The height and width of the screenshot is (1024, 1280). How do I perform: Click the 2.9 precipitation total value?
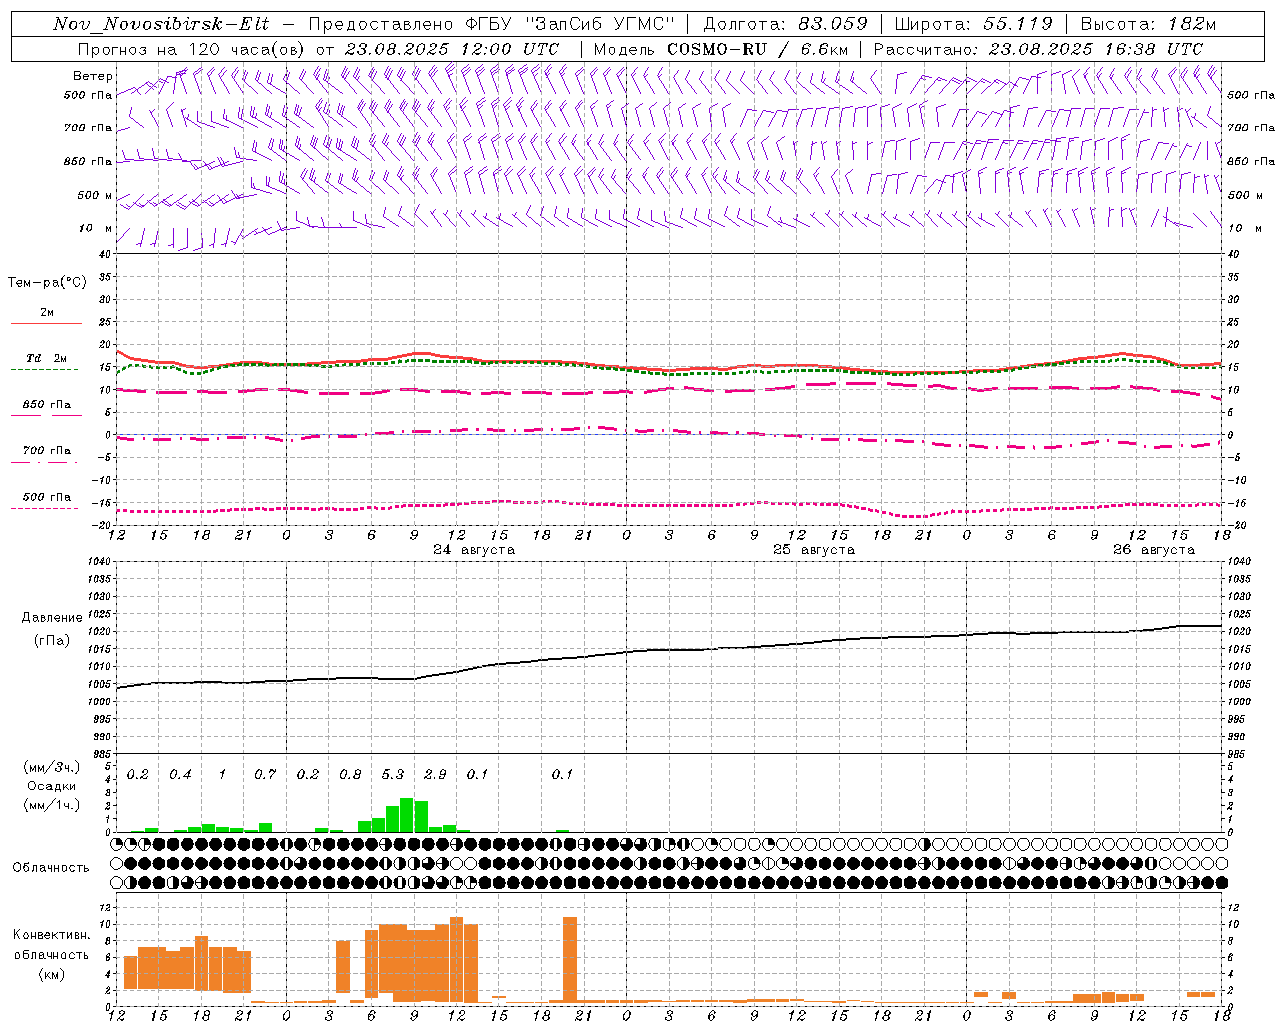tap(435, 775)
